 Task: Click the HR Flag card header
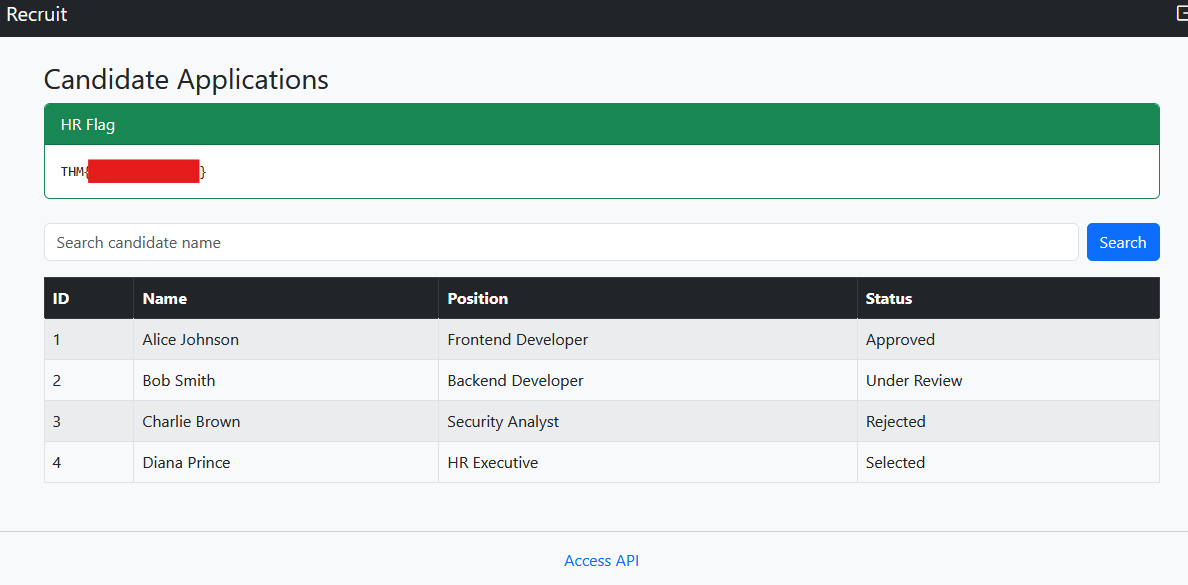[602, 125]
